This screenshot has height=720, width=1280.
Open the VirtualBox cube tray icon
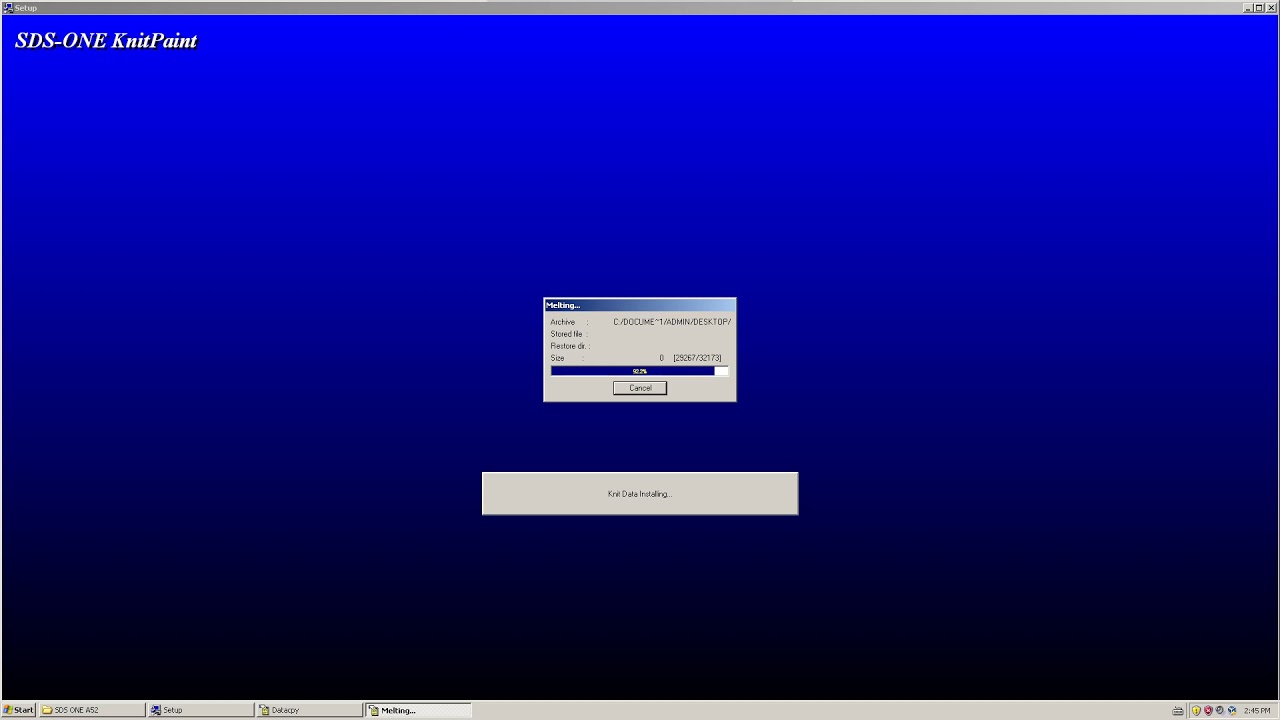tap(1232, 710)
